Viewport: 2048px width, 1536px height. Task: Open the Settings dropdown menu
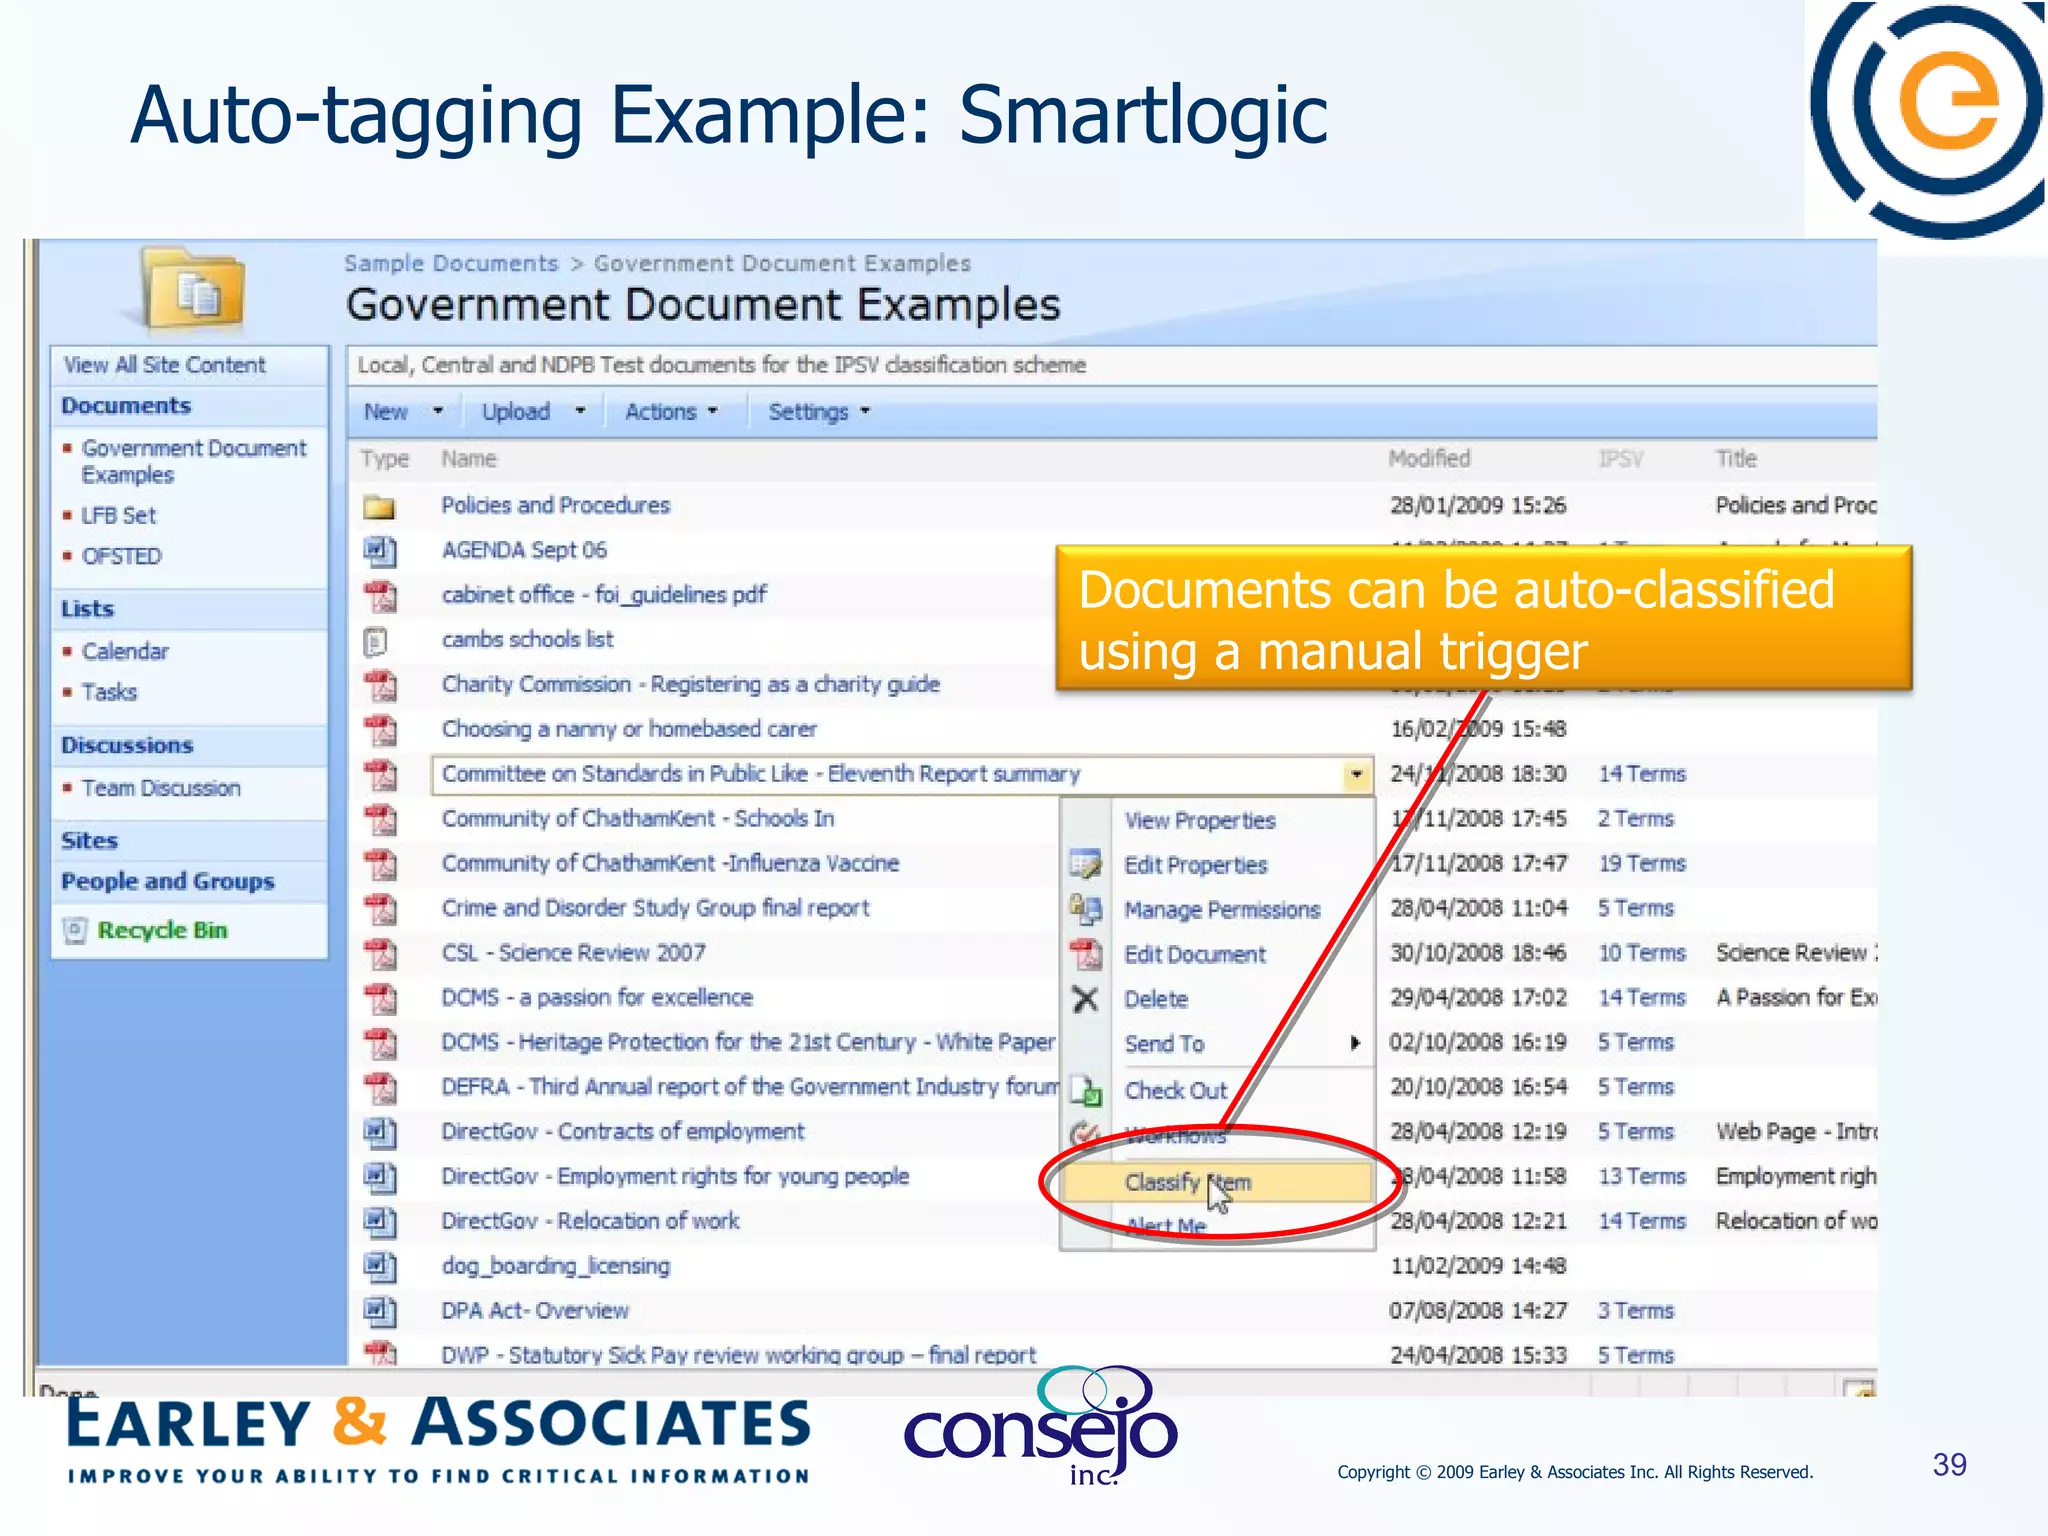[819, 412]
